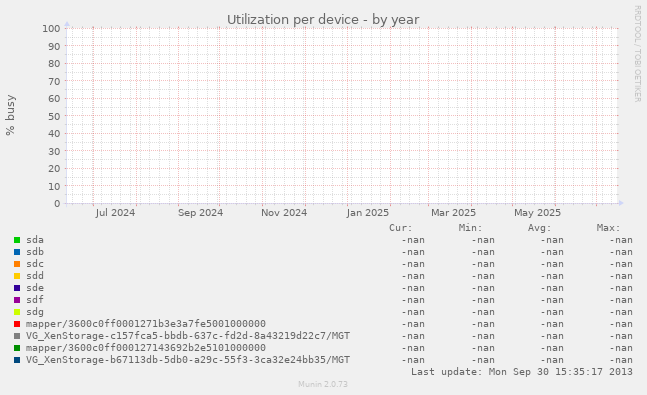Select the sdc legend label
The image size is (647, 395).
click(35, 264)
